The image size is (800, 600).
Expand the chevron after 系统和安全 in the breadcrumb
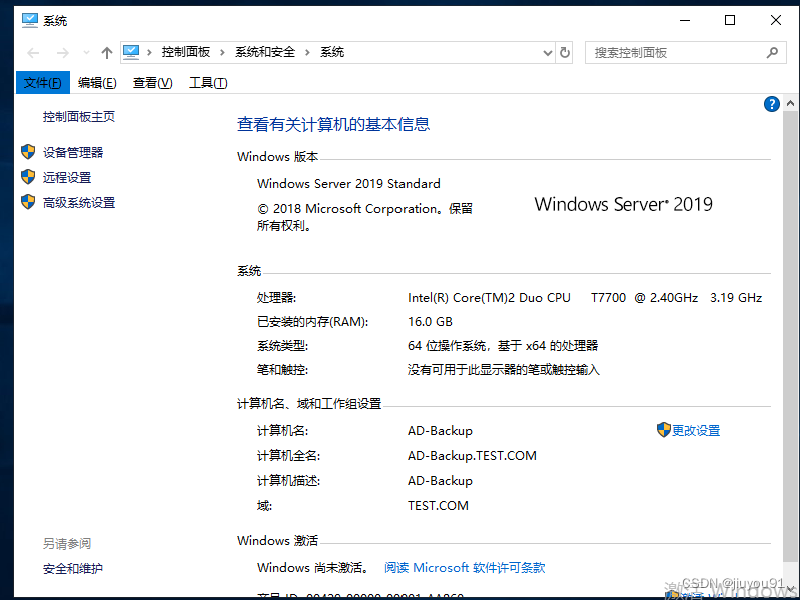308,53
